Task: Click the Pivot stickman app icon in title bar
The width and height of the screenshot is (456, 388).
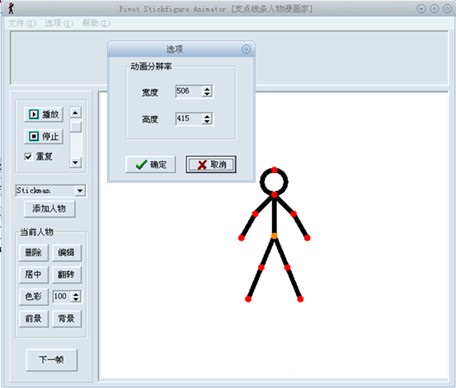Action: point(11,8)
